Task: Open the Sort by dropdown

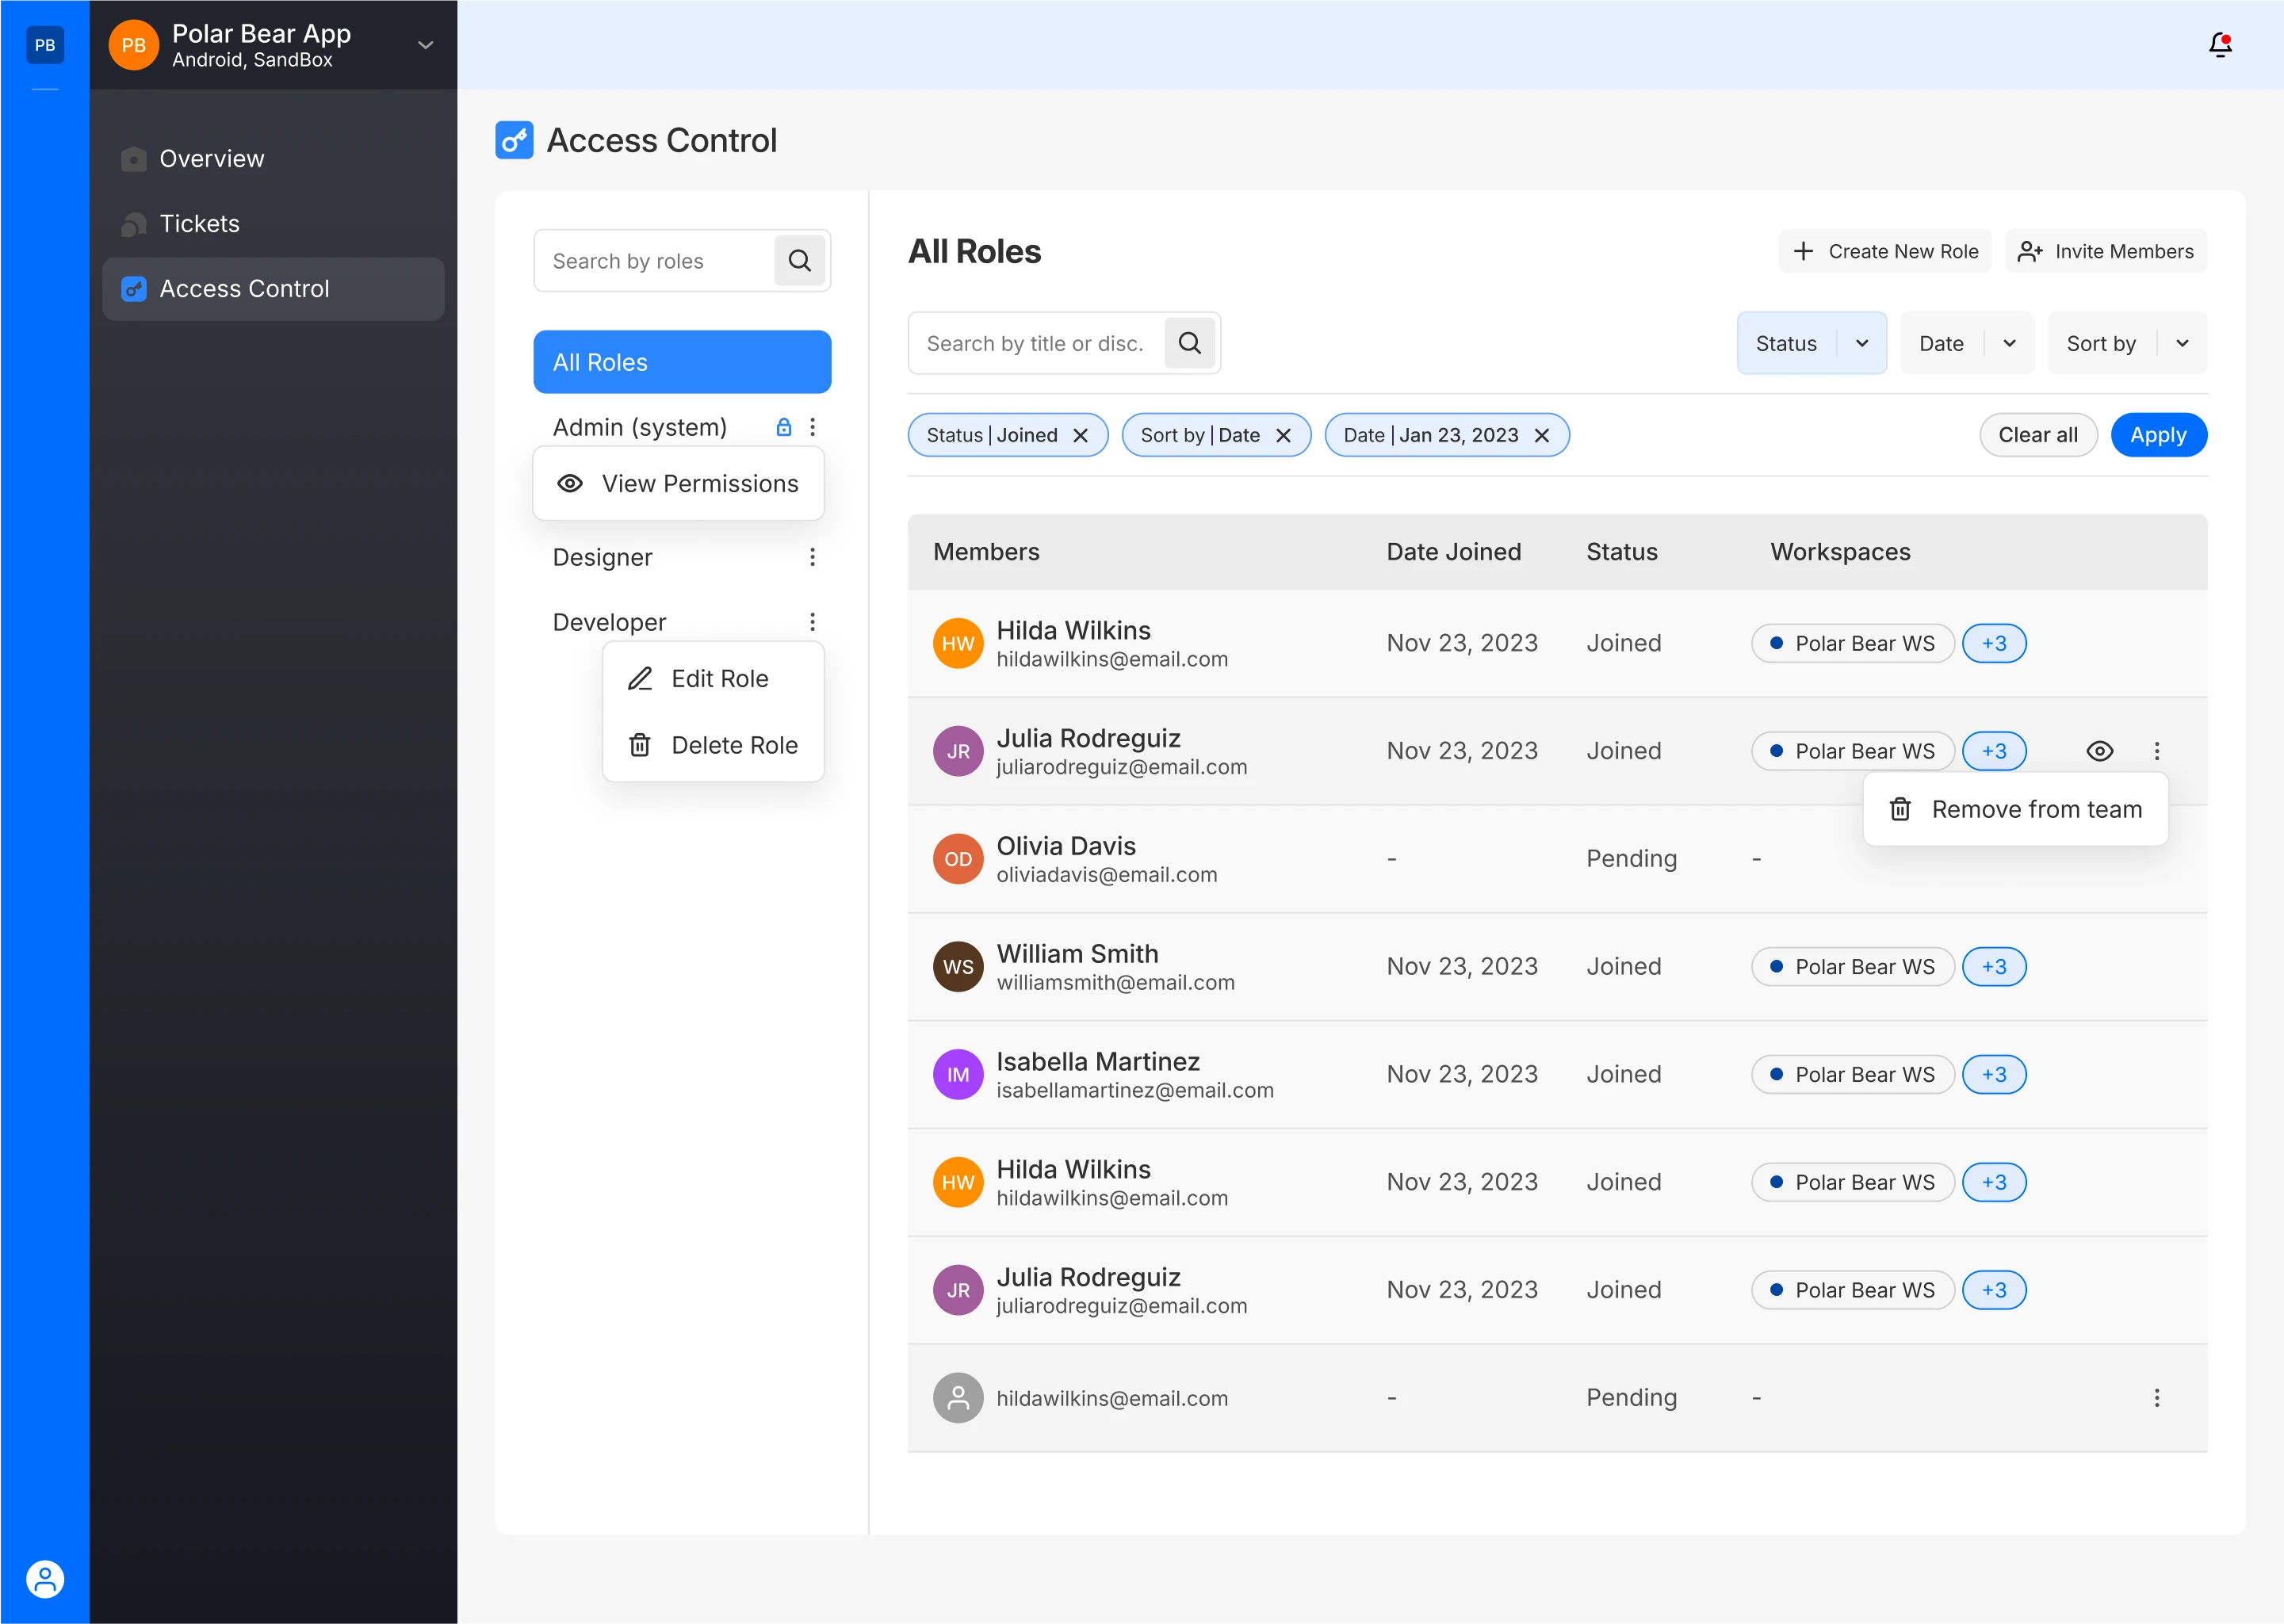Action: pyautogui.click(x=2181, y=343)
